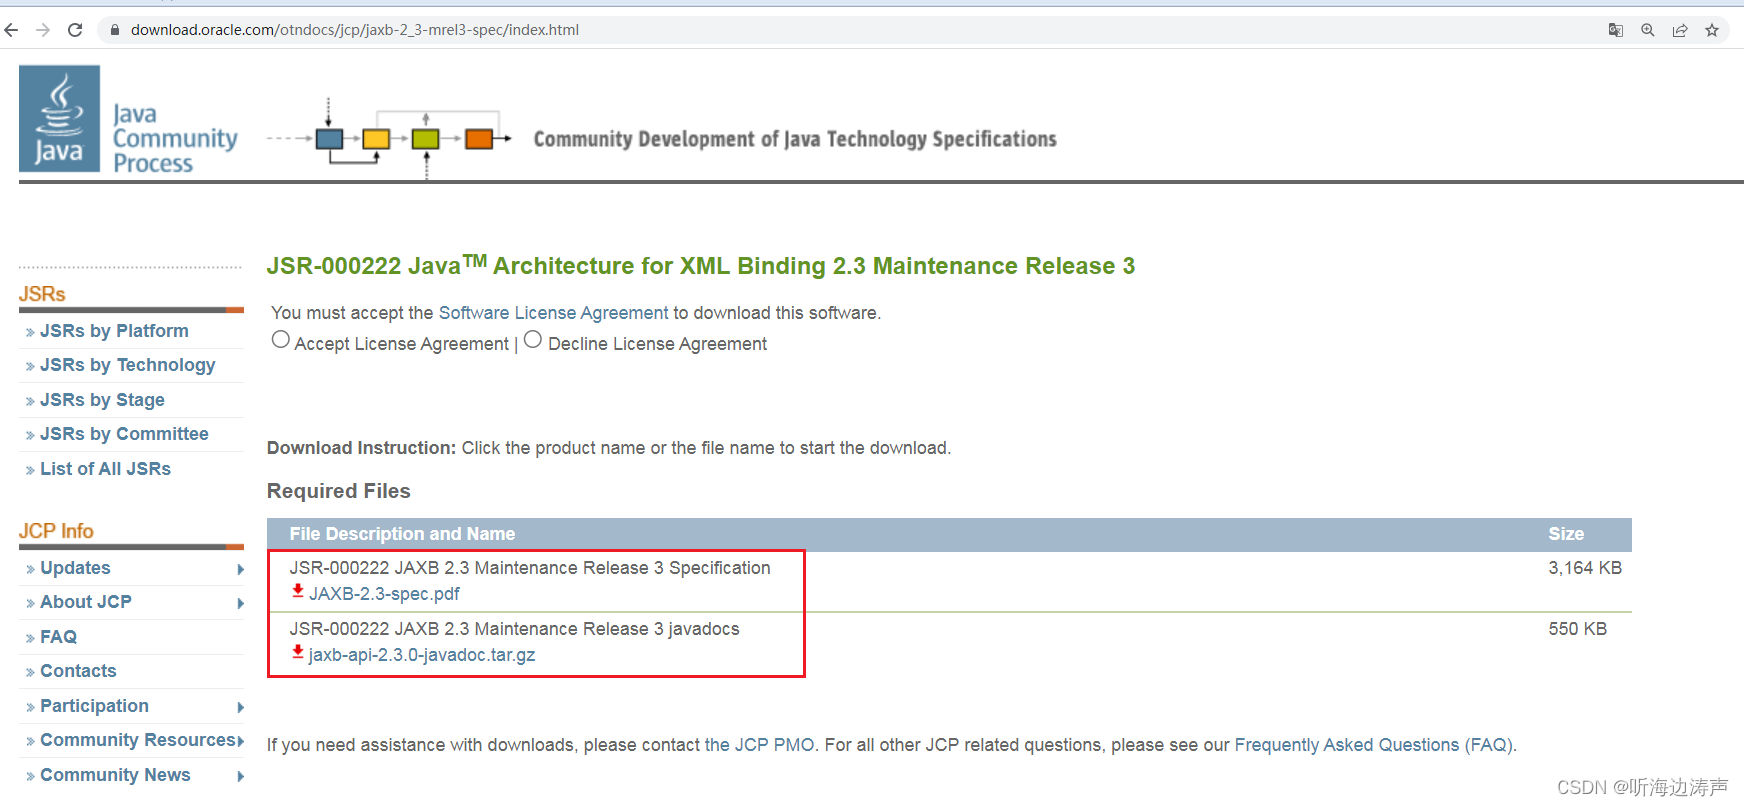The height and width of the screenshot is (806, 1744).
Task: Click the File Description and Name header
Action: click(x=402, y=534)
